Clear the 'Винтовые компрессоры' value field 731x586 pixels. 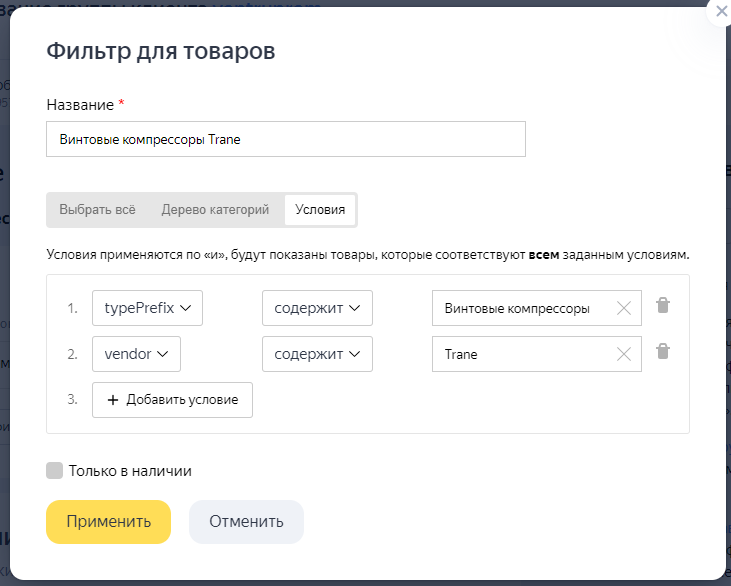[x=624, y=308]
